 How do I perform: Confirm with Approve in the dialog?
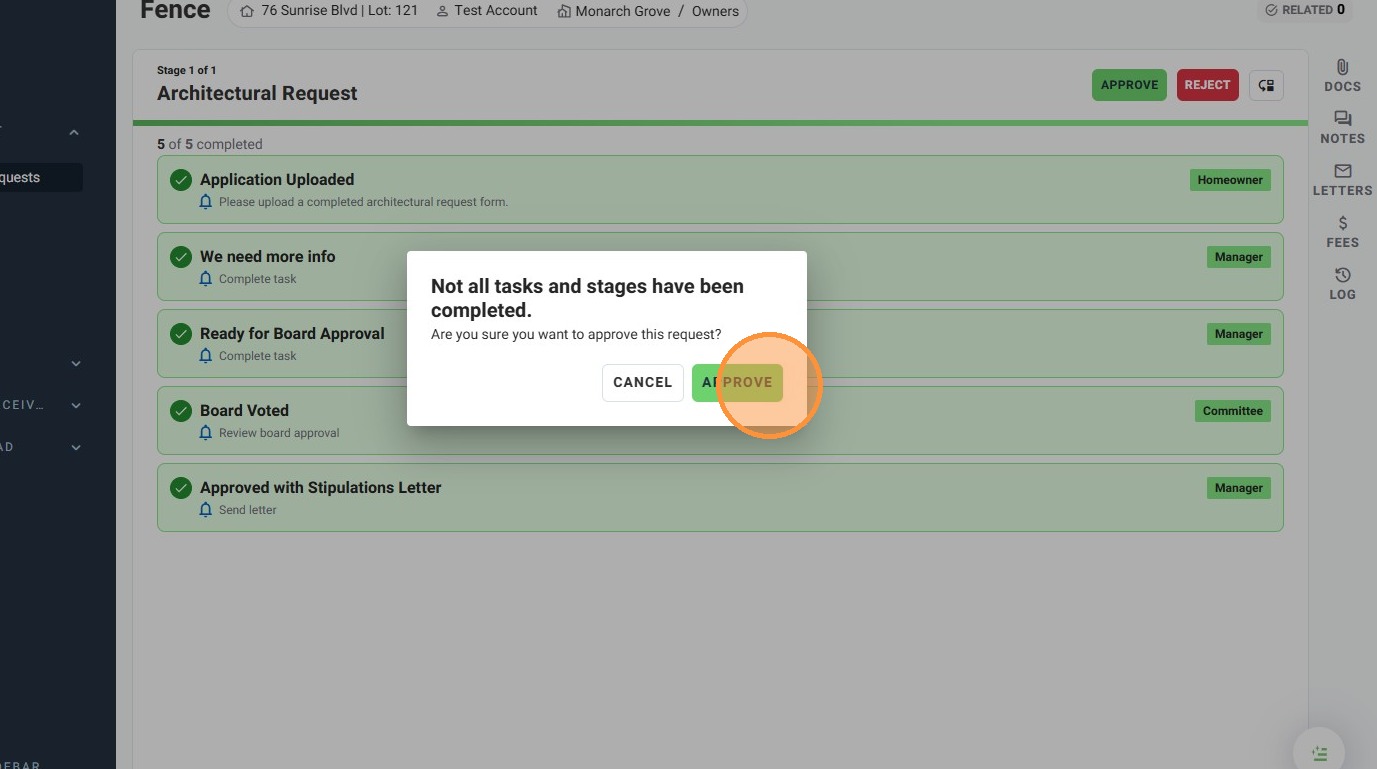point(737,383)
